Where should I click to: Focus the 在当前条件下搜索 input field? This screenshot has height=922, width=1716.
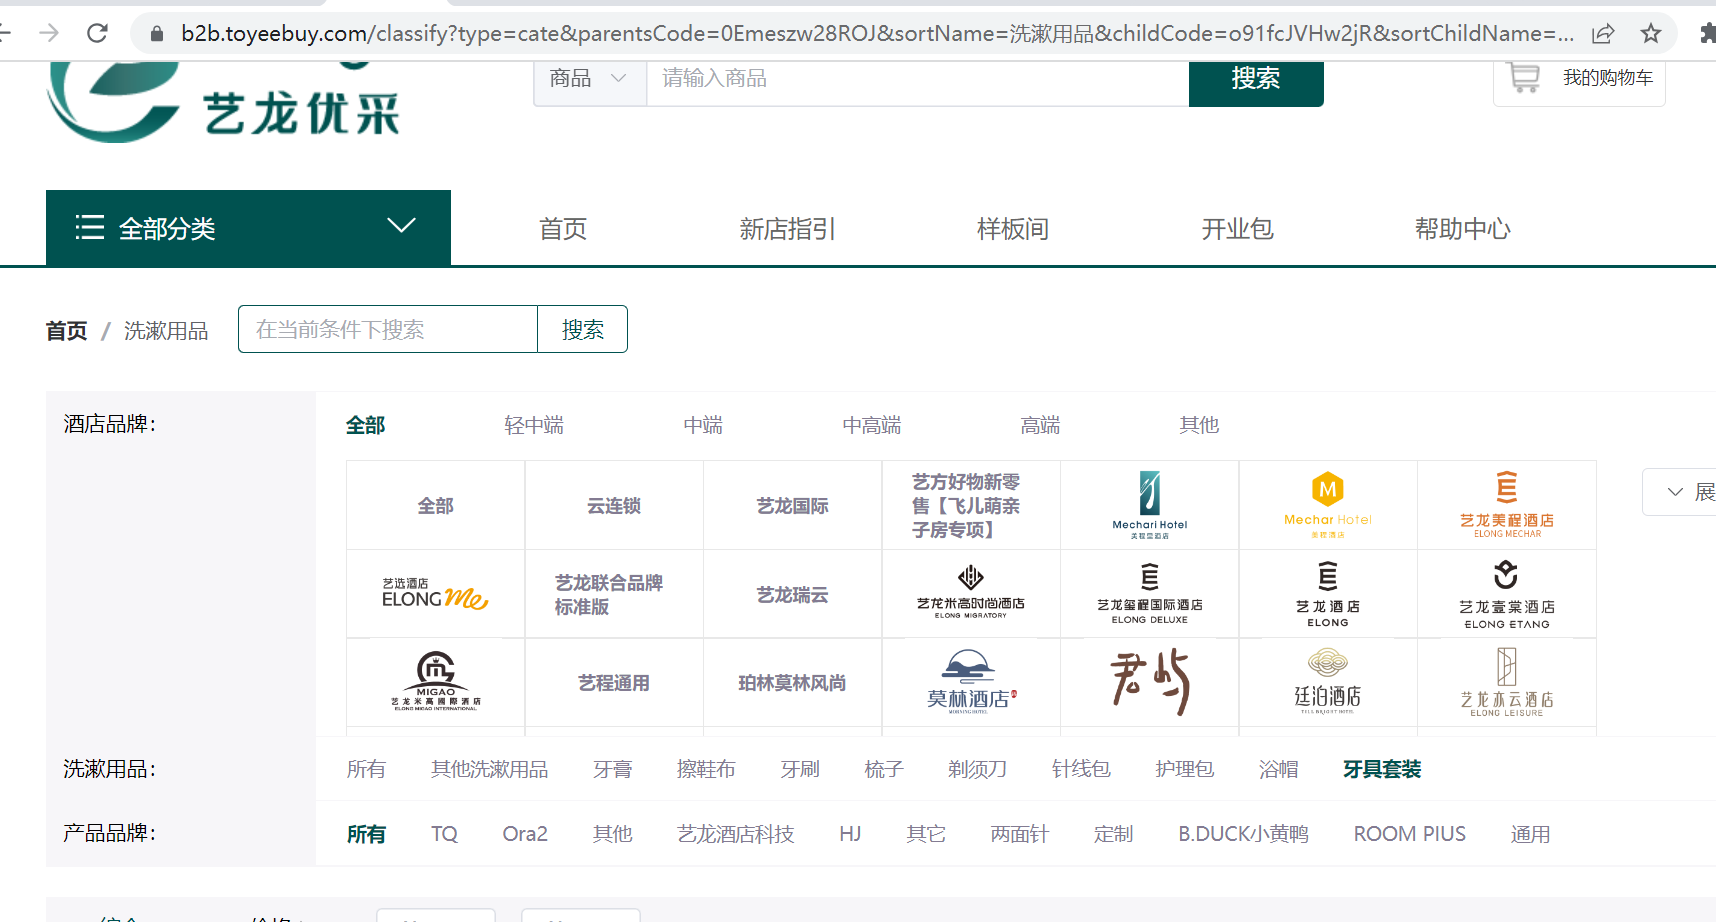[388, 329]
